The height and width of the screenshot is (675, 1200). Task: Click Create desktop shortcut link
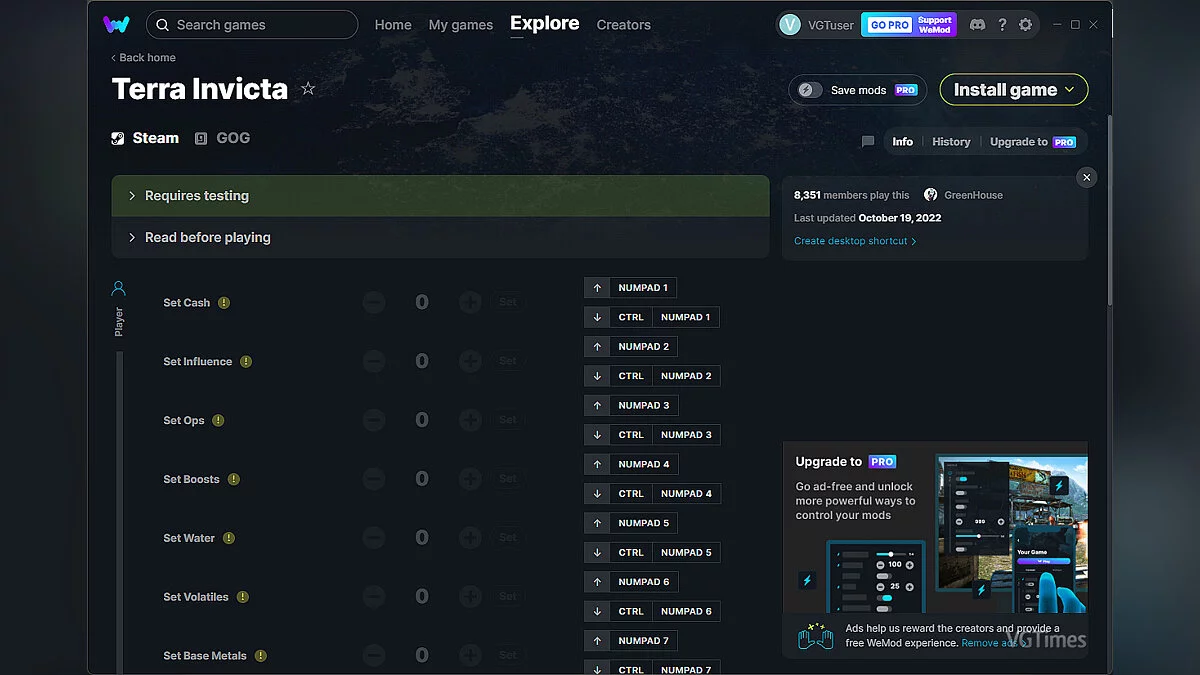tap(855, 241)
